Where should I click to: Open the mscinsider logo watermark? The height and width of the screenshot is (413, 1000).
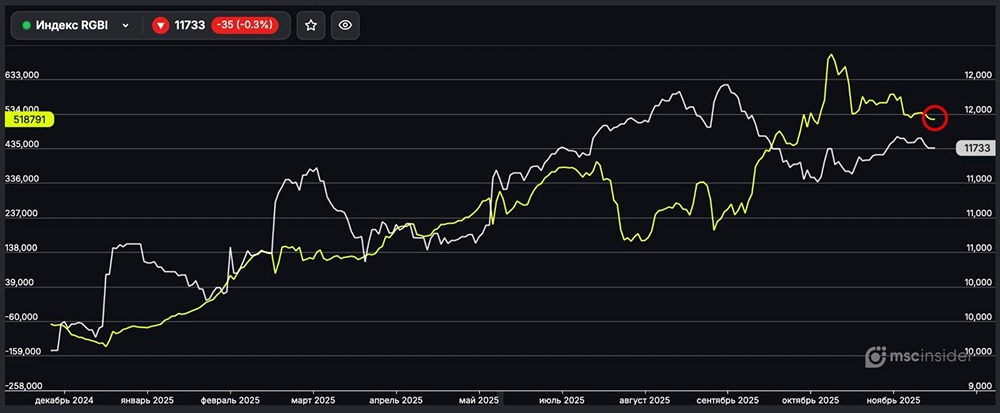925,356
